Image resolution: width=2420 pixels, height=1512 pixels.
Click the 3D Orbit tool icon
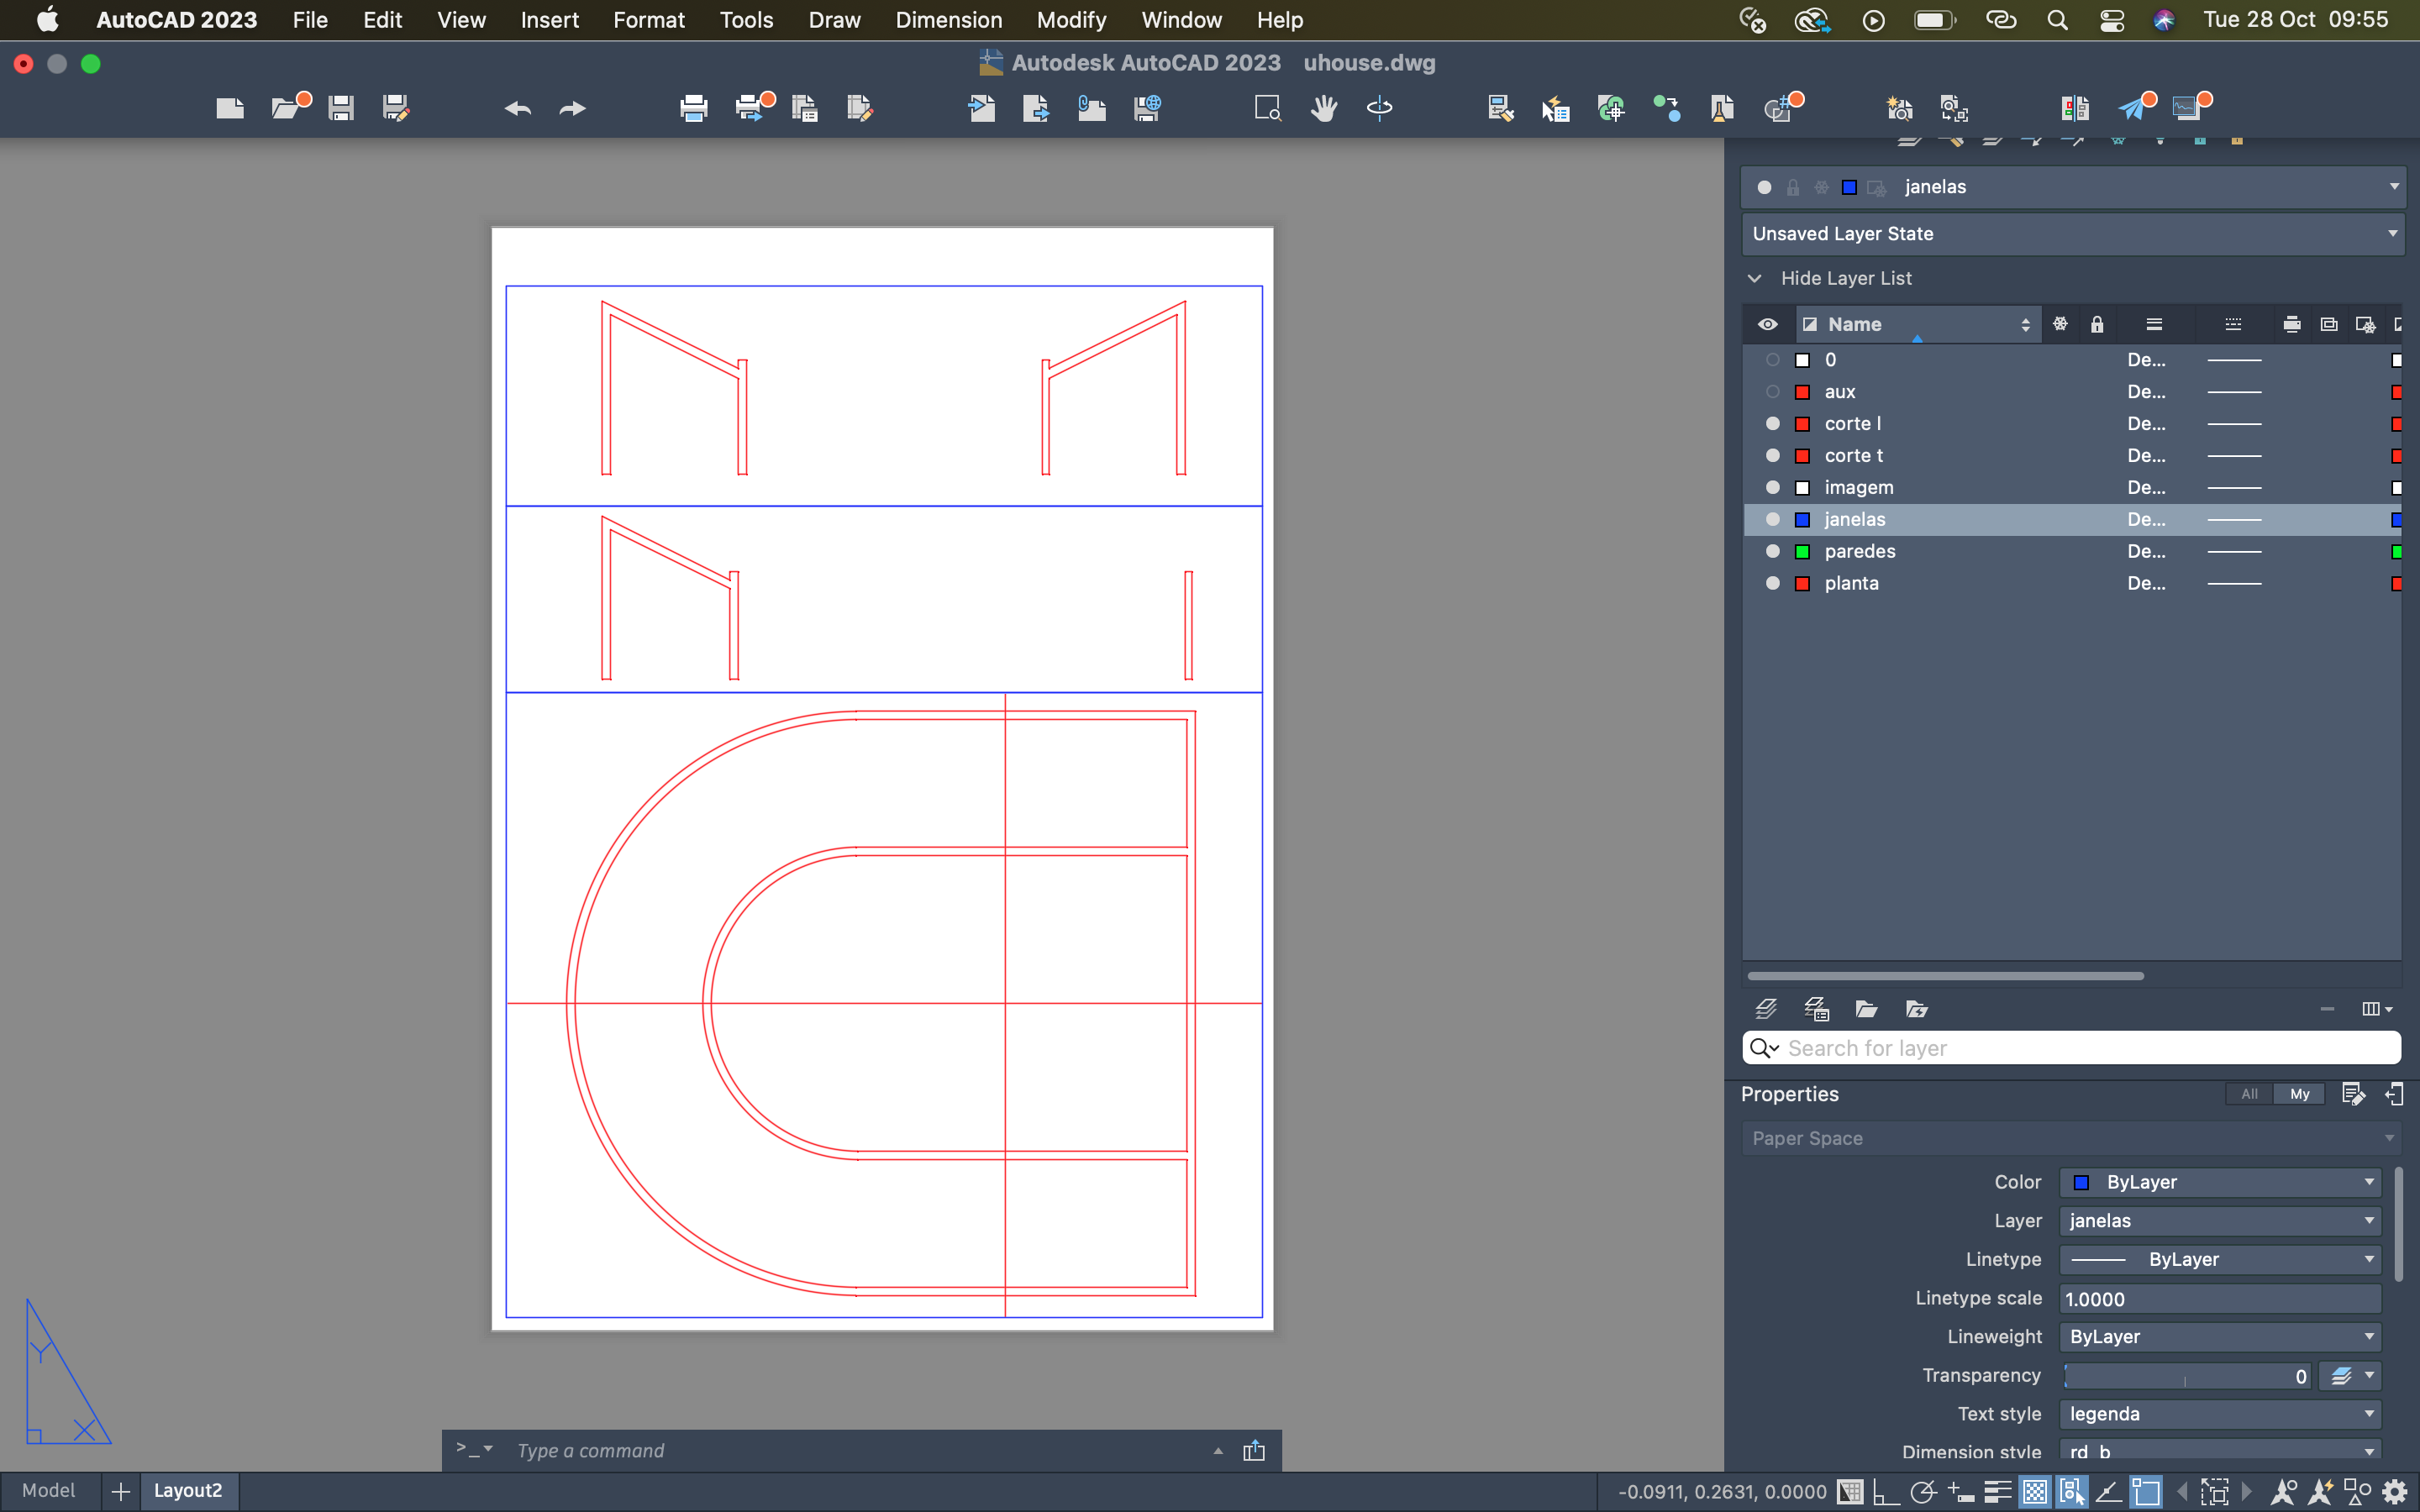tap(1379, 108)
